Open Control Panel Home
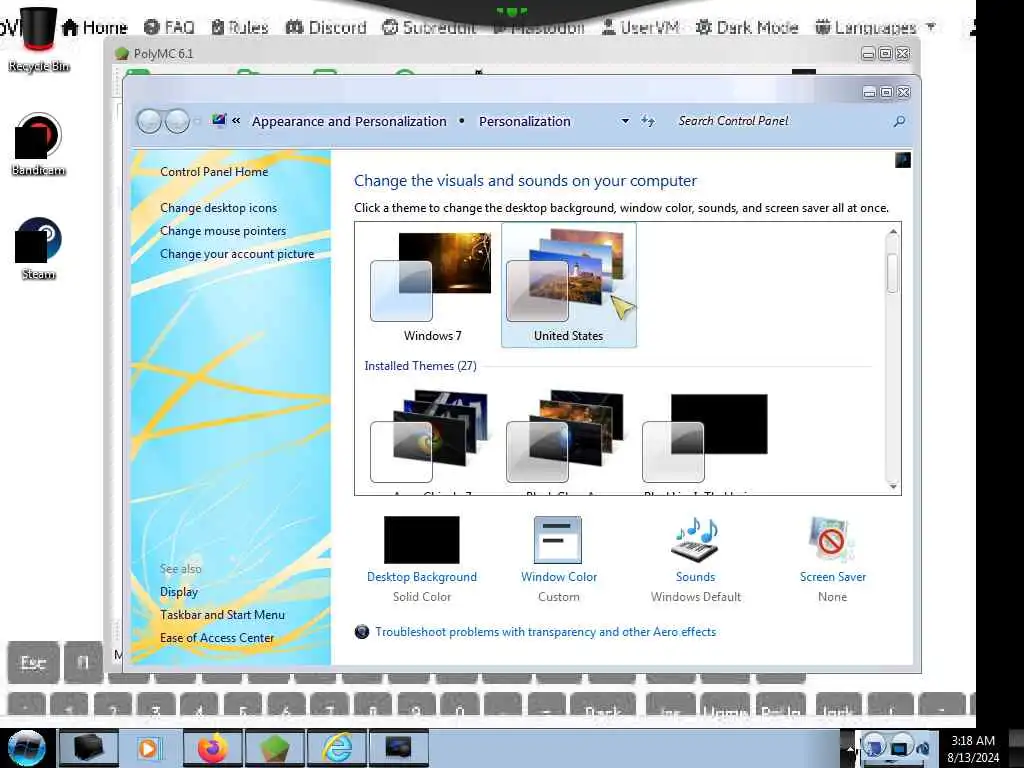Screen dimensions: 1024x768 click(x=214, y=172)
